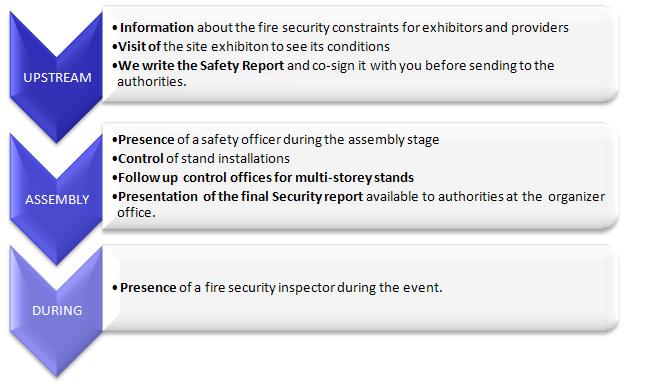Click 'Presence of a fire security inspector' line
This screenshot has height=390, width=645.
[x=277, y=288]
